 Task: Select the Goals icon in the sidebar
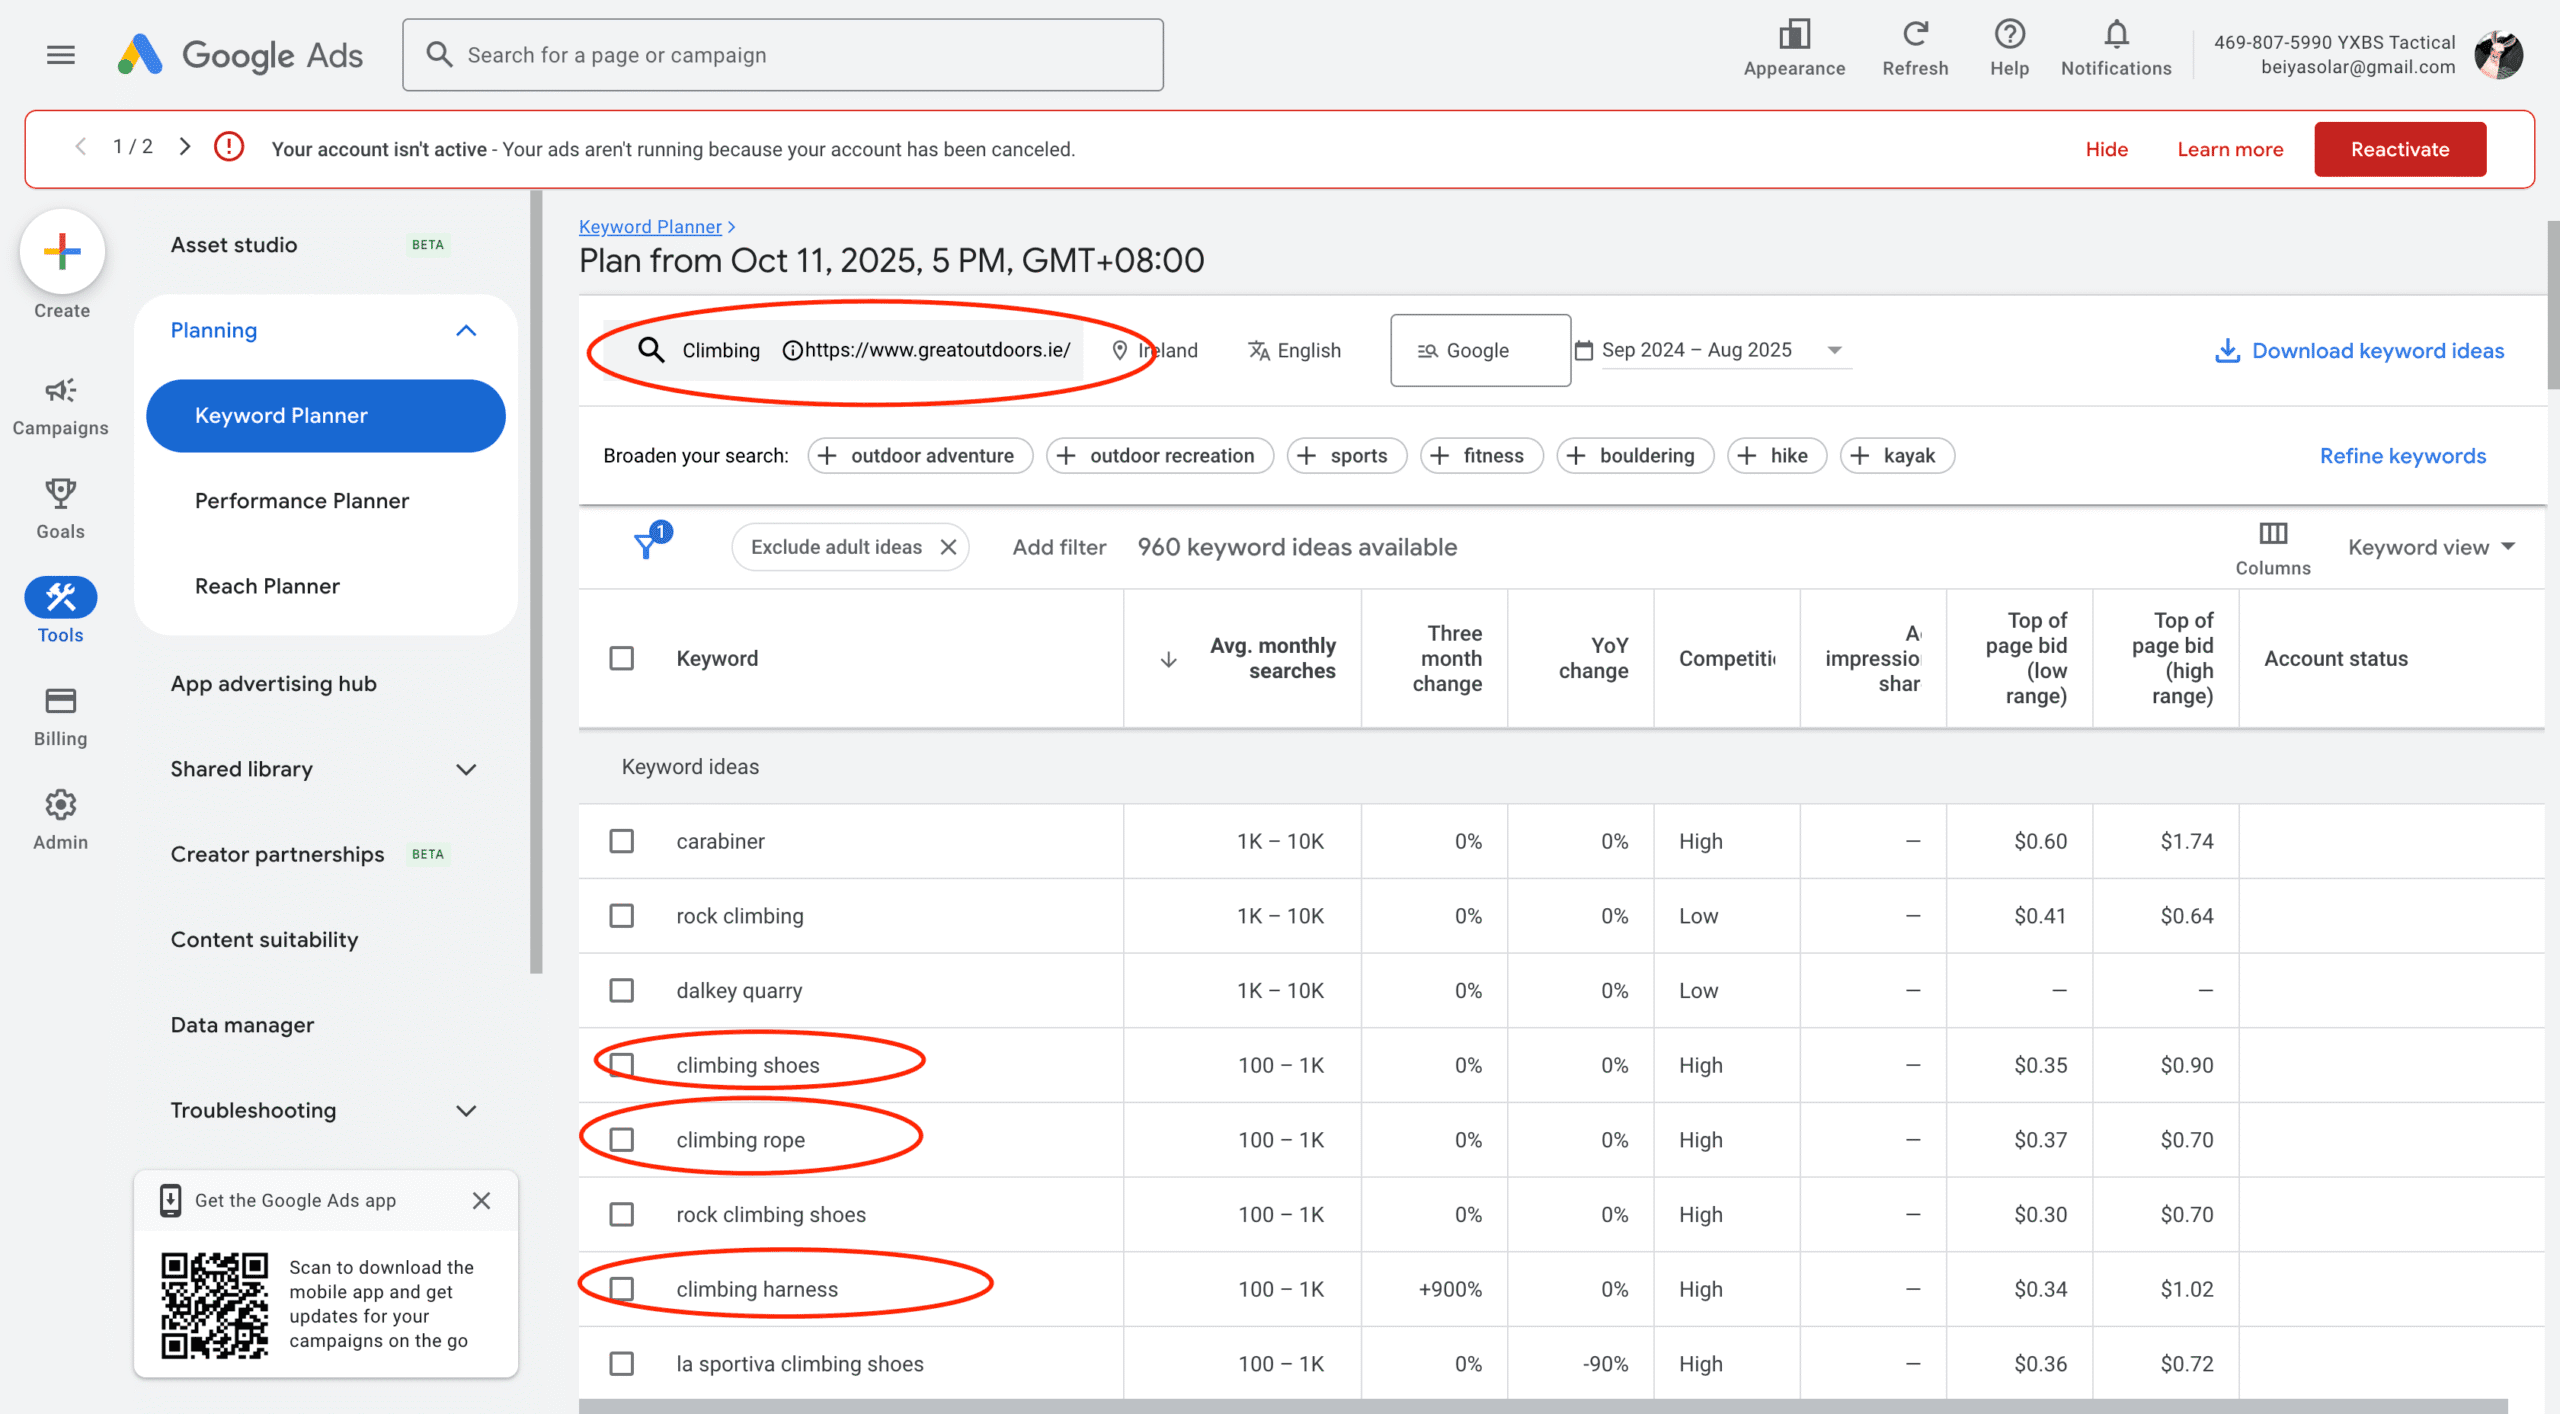60,508
